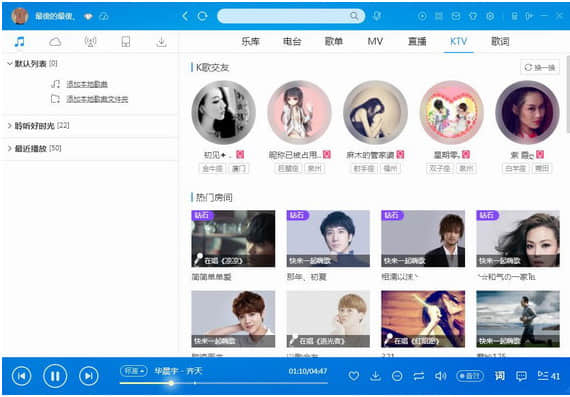The image size is (570, 397).
Task: Open the local downloads sidebar icon
Action: coord(161,42)
